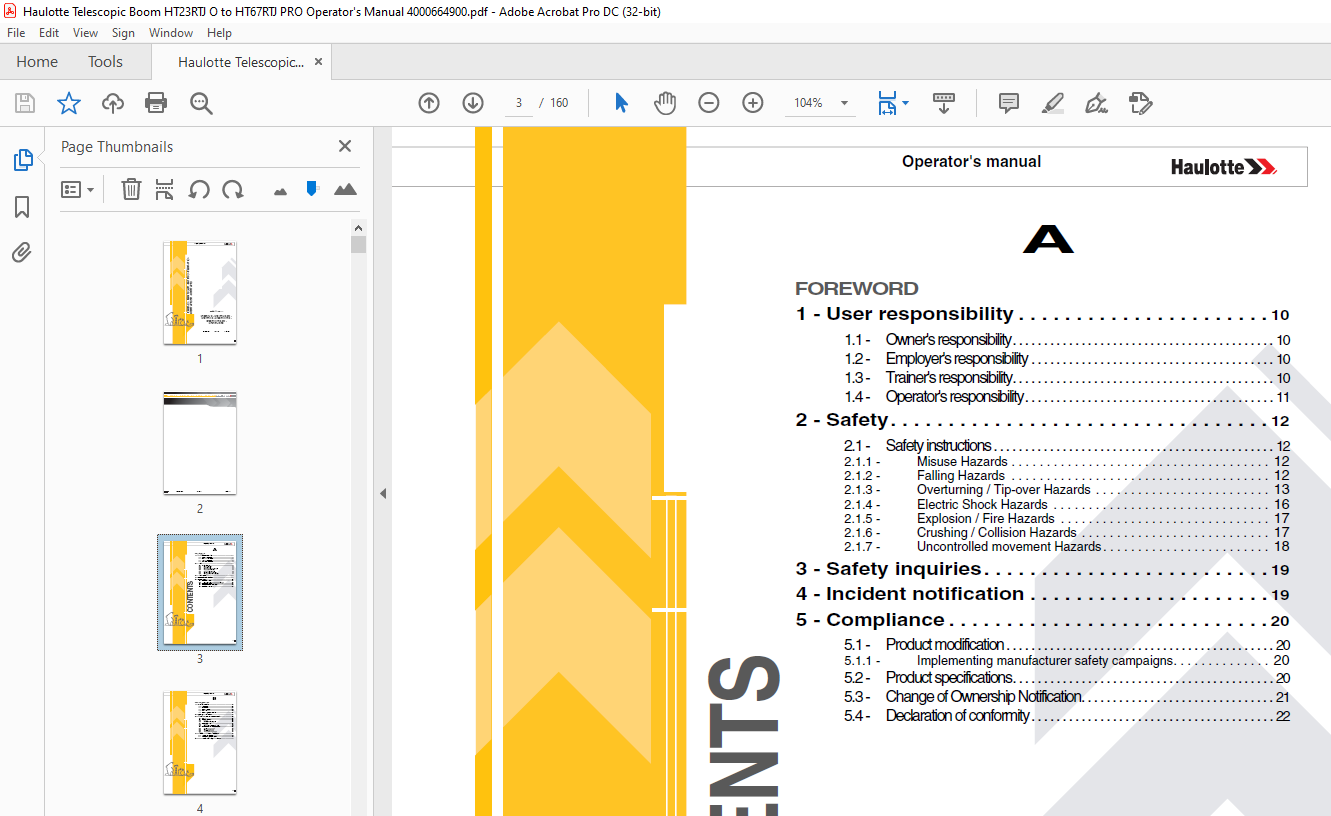This screenshot has width=1331, height=816.
Task: Add a sticky note comment
Action: click(x=1009, y=103)
